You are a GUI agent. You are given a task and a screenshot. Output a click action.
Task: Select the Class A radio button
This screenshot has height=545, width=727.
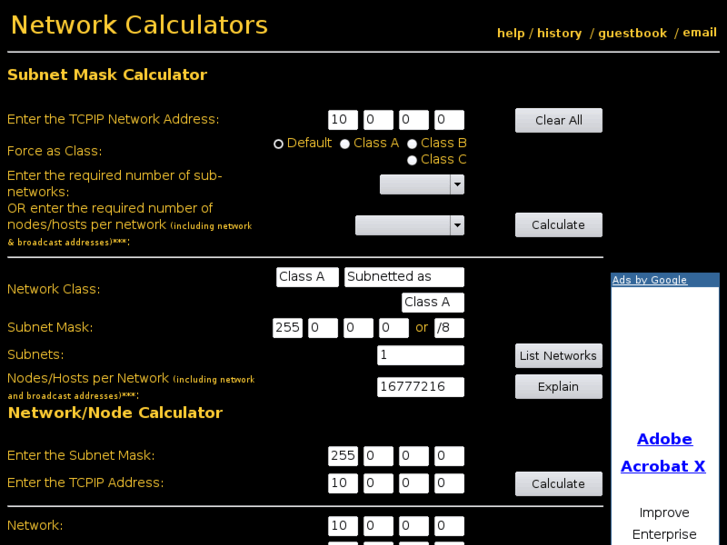coord(344,144)
